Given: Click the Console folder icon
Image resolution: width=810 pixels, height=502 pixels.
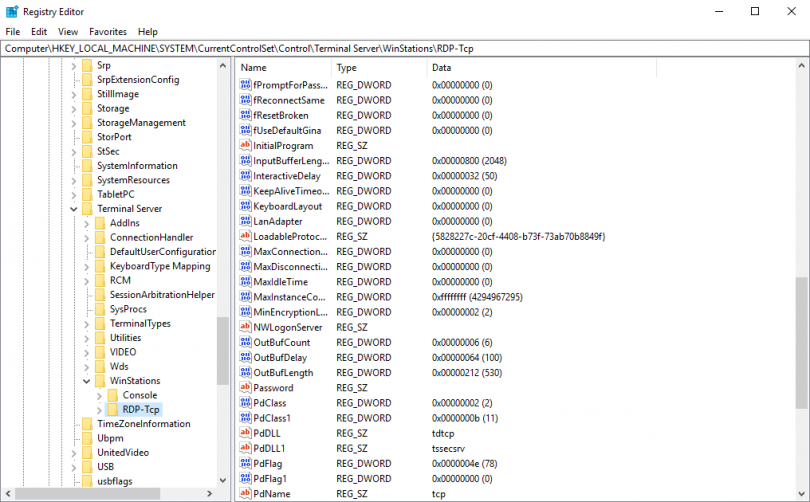Looking at the screenshot, I should pos(113,395).
